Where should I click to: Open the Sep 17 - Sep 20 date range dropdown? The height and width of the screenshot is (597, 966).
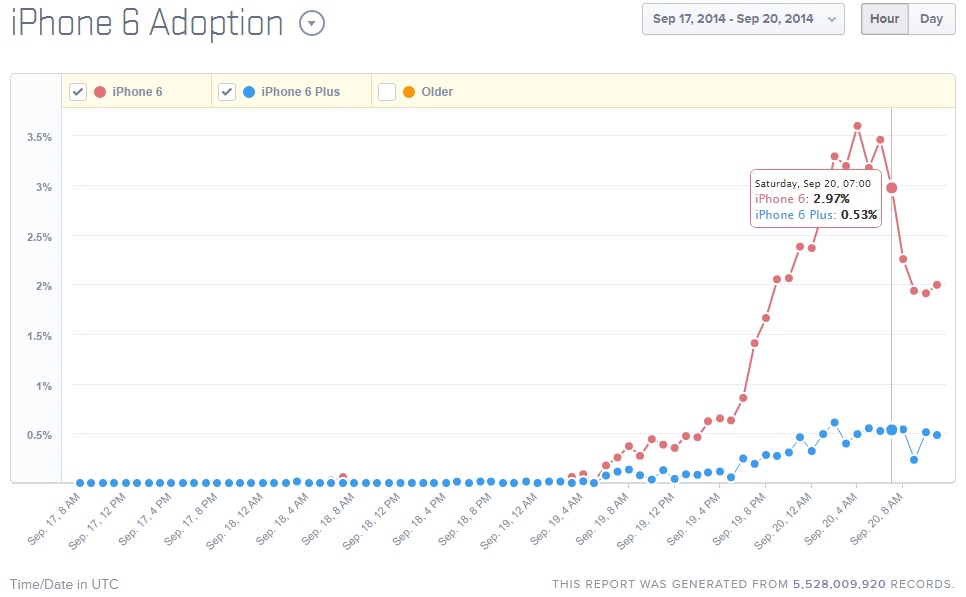click(742, 18)
